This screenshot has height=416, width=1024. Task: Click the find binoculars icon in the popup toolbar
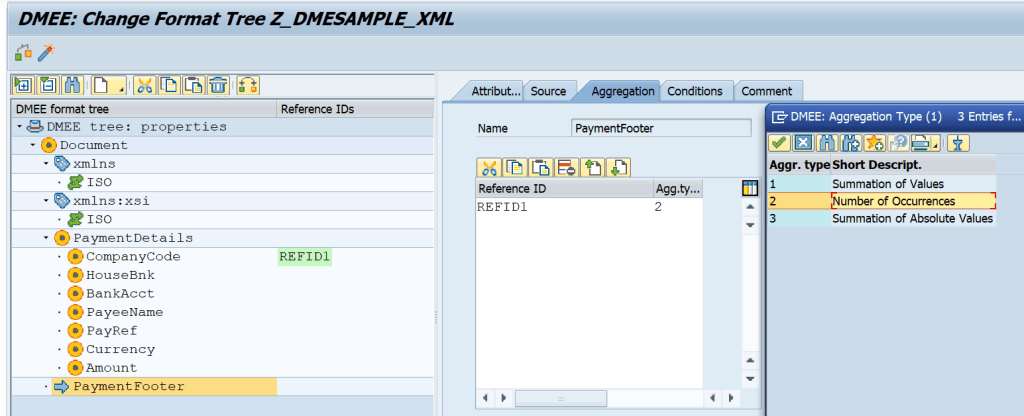tap(827, 142)
